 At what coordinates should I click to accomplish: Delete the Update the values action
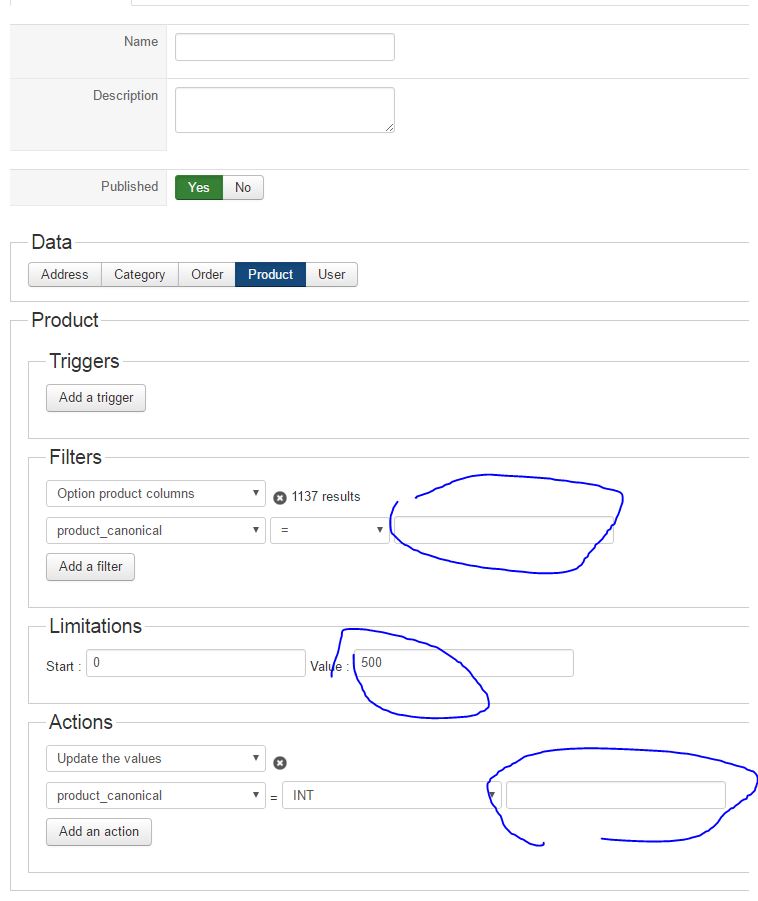pos(280,762)
